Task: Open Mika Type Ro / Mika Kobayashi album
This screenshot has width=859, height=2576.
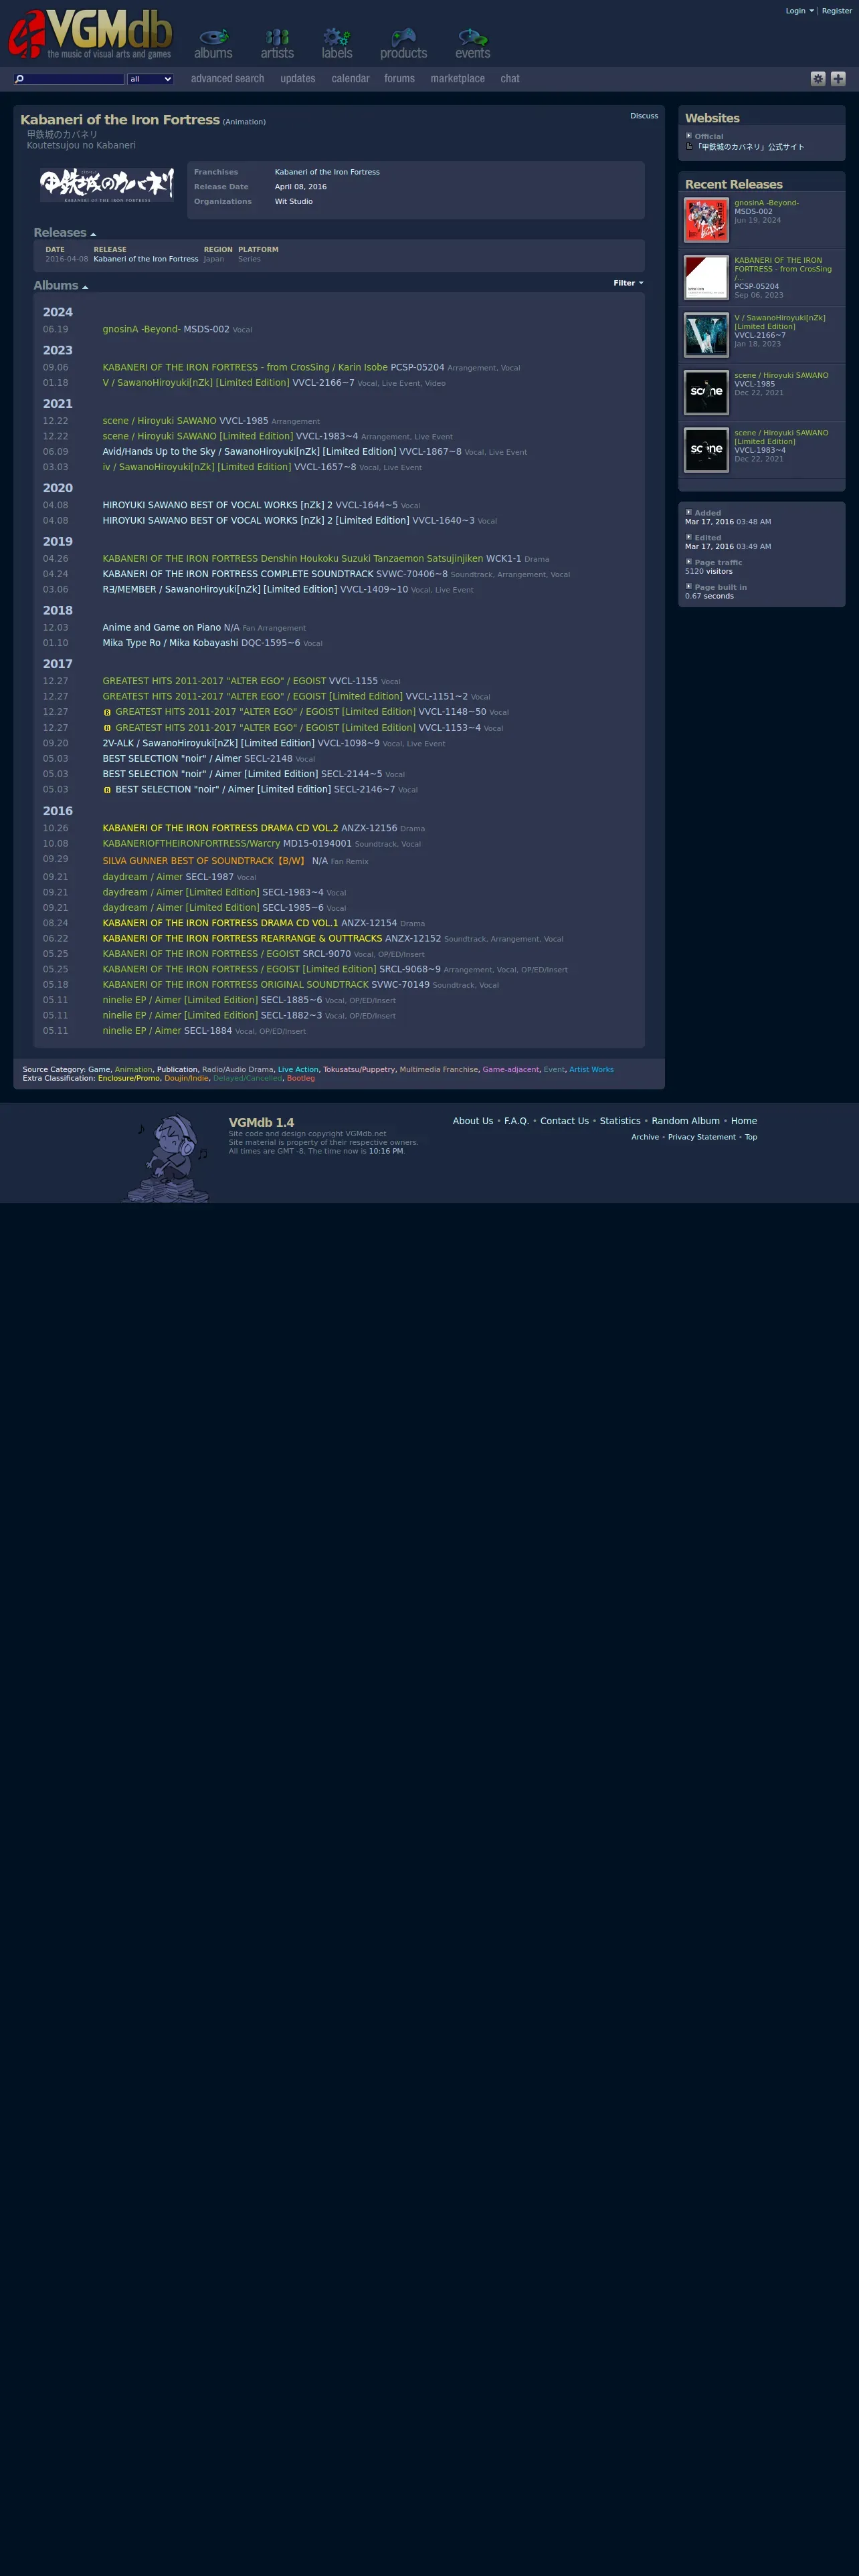Action: 170,643
